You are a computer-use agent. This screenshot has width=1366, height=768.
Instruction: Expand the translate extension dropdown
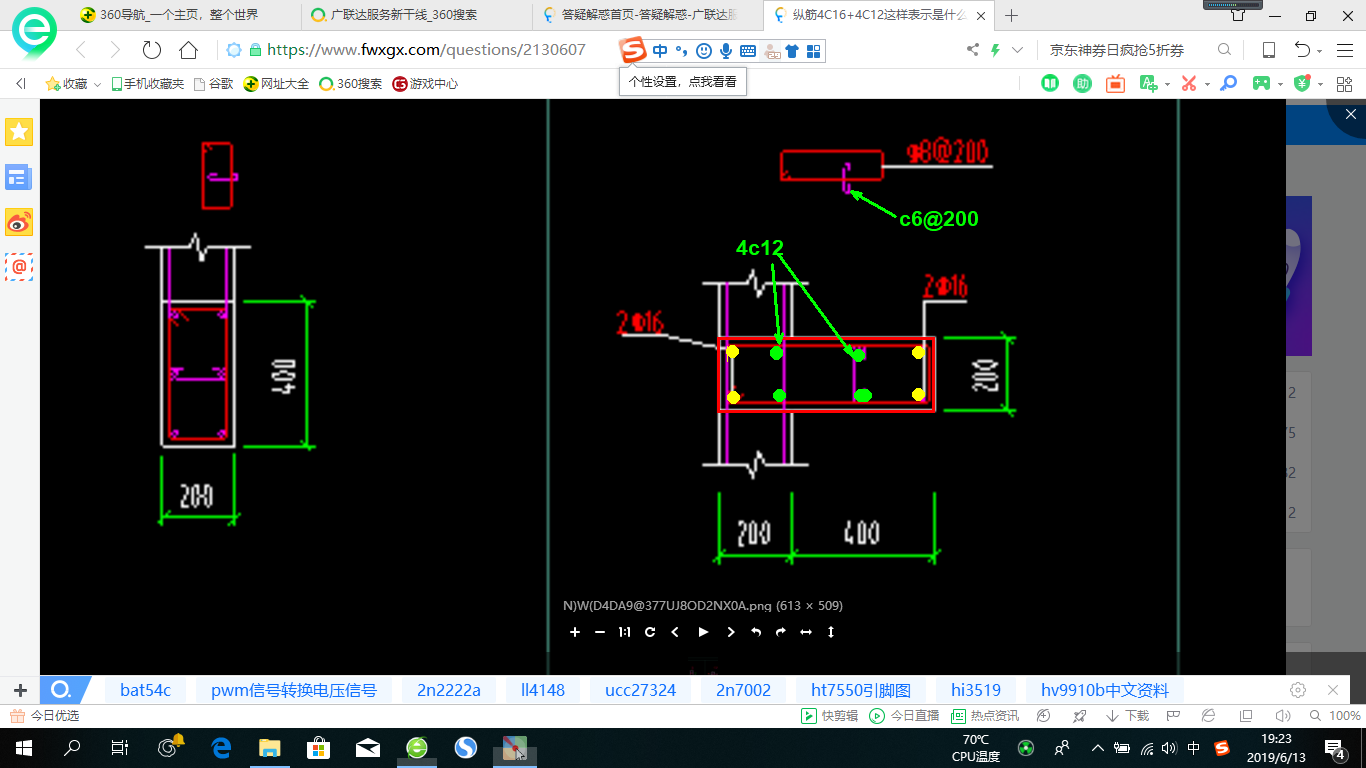point(1168,85)
